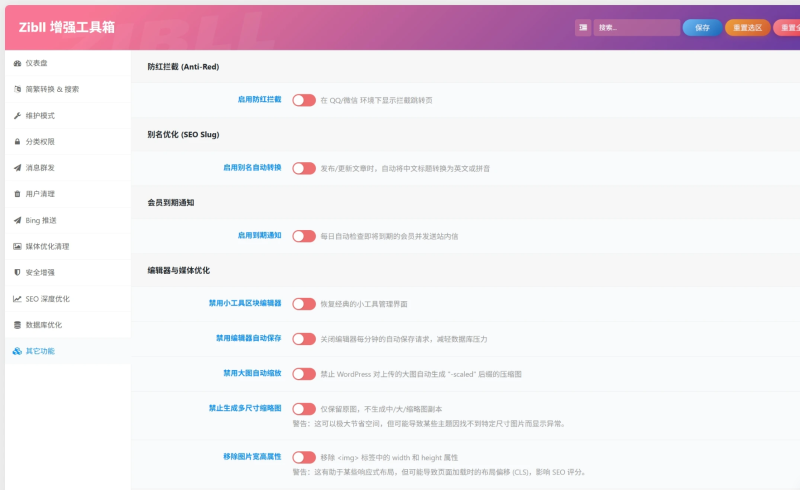Image resolution: width=800 pixels, height=490 pixels.
Task: Click the text 自动将中文标题转换为英文或拼音
Action: point(436,168)
